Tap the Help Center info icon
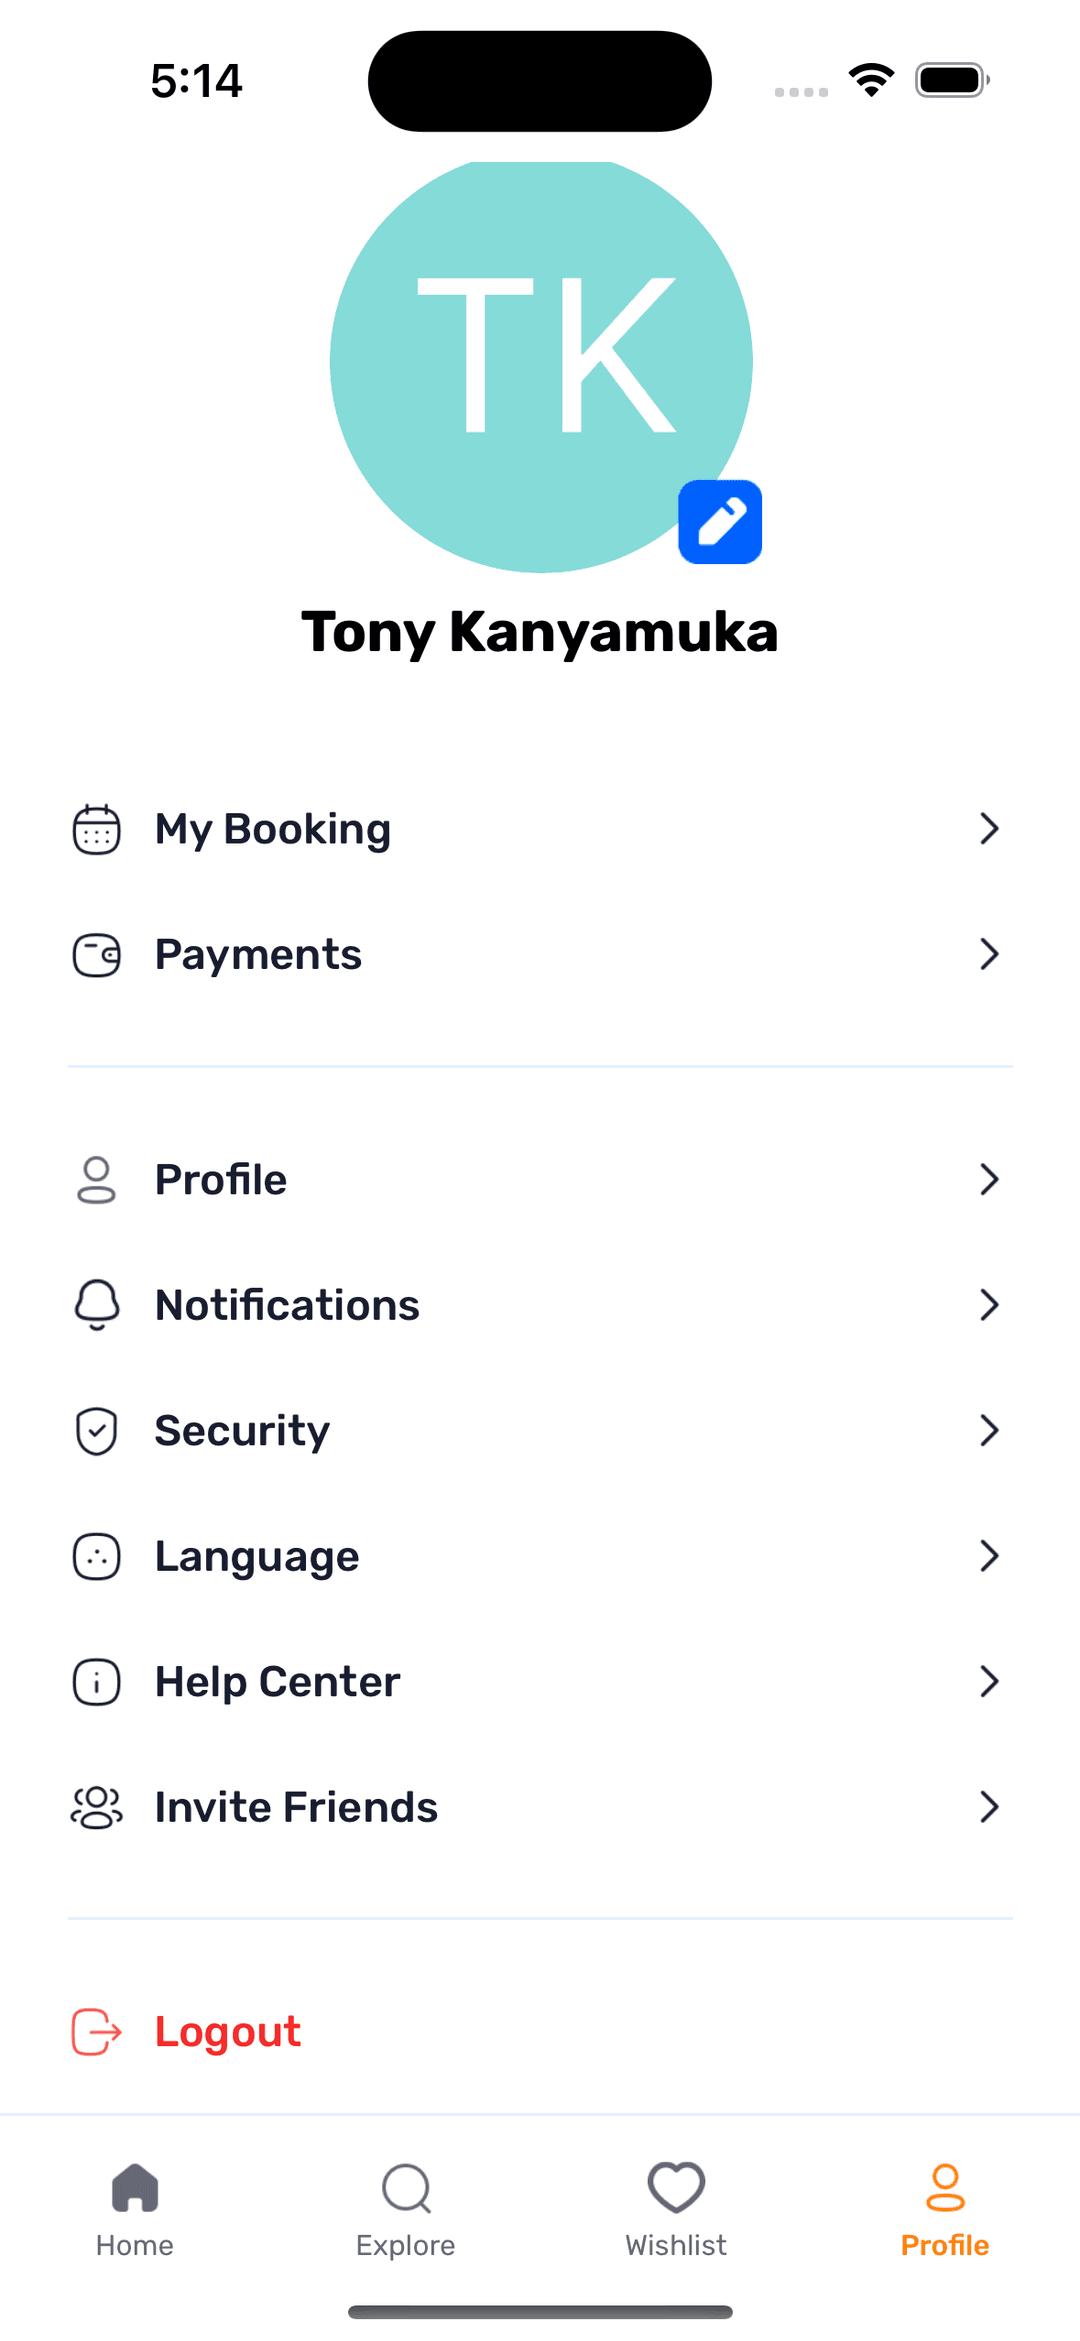1080x2341 pixels. coord(97,1682)
